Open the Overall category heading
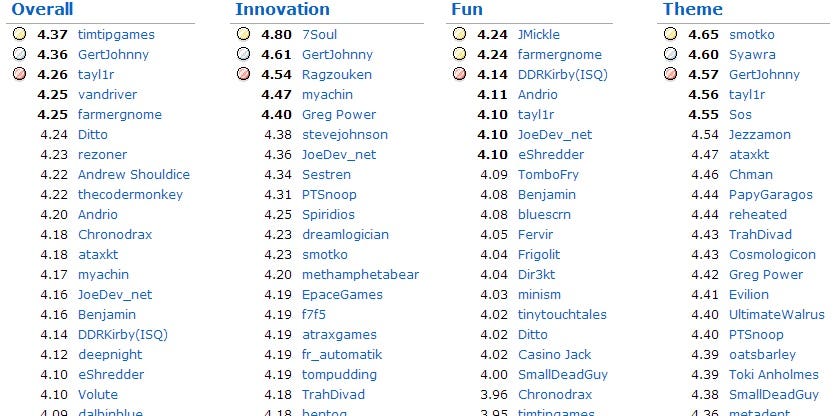 (42, 9)
